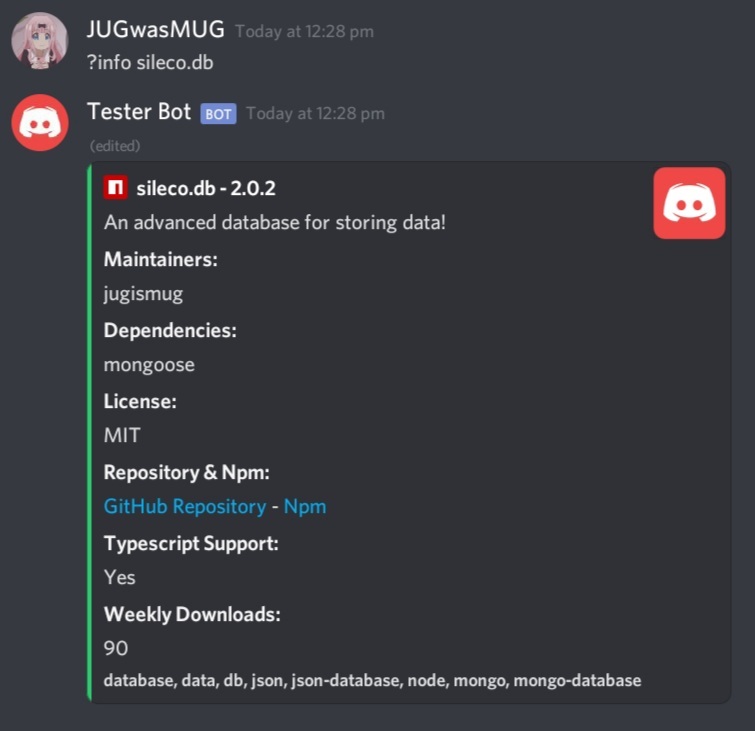This screenshot has height=731, width=755.
Task: Click the JUGwasMUG username
Action: click(x=156, y=29)
